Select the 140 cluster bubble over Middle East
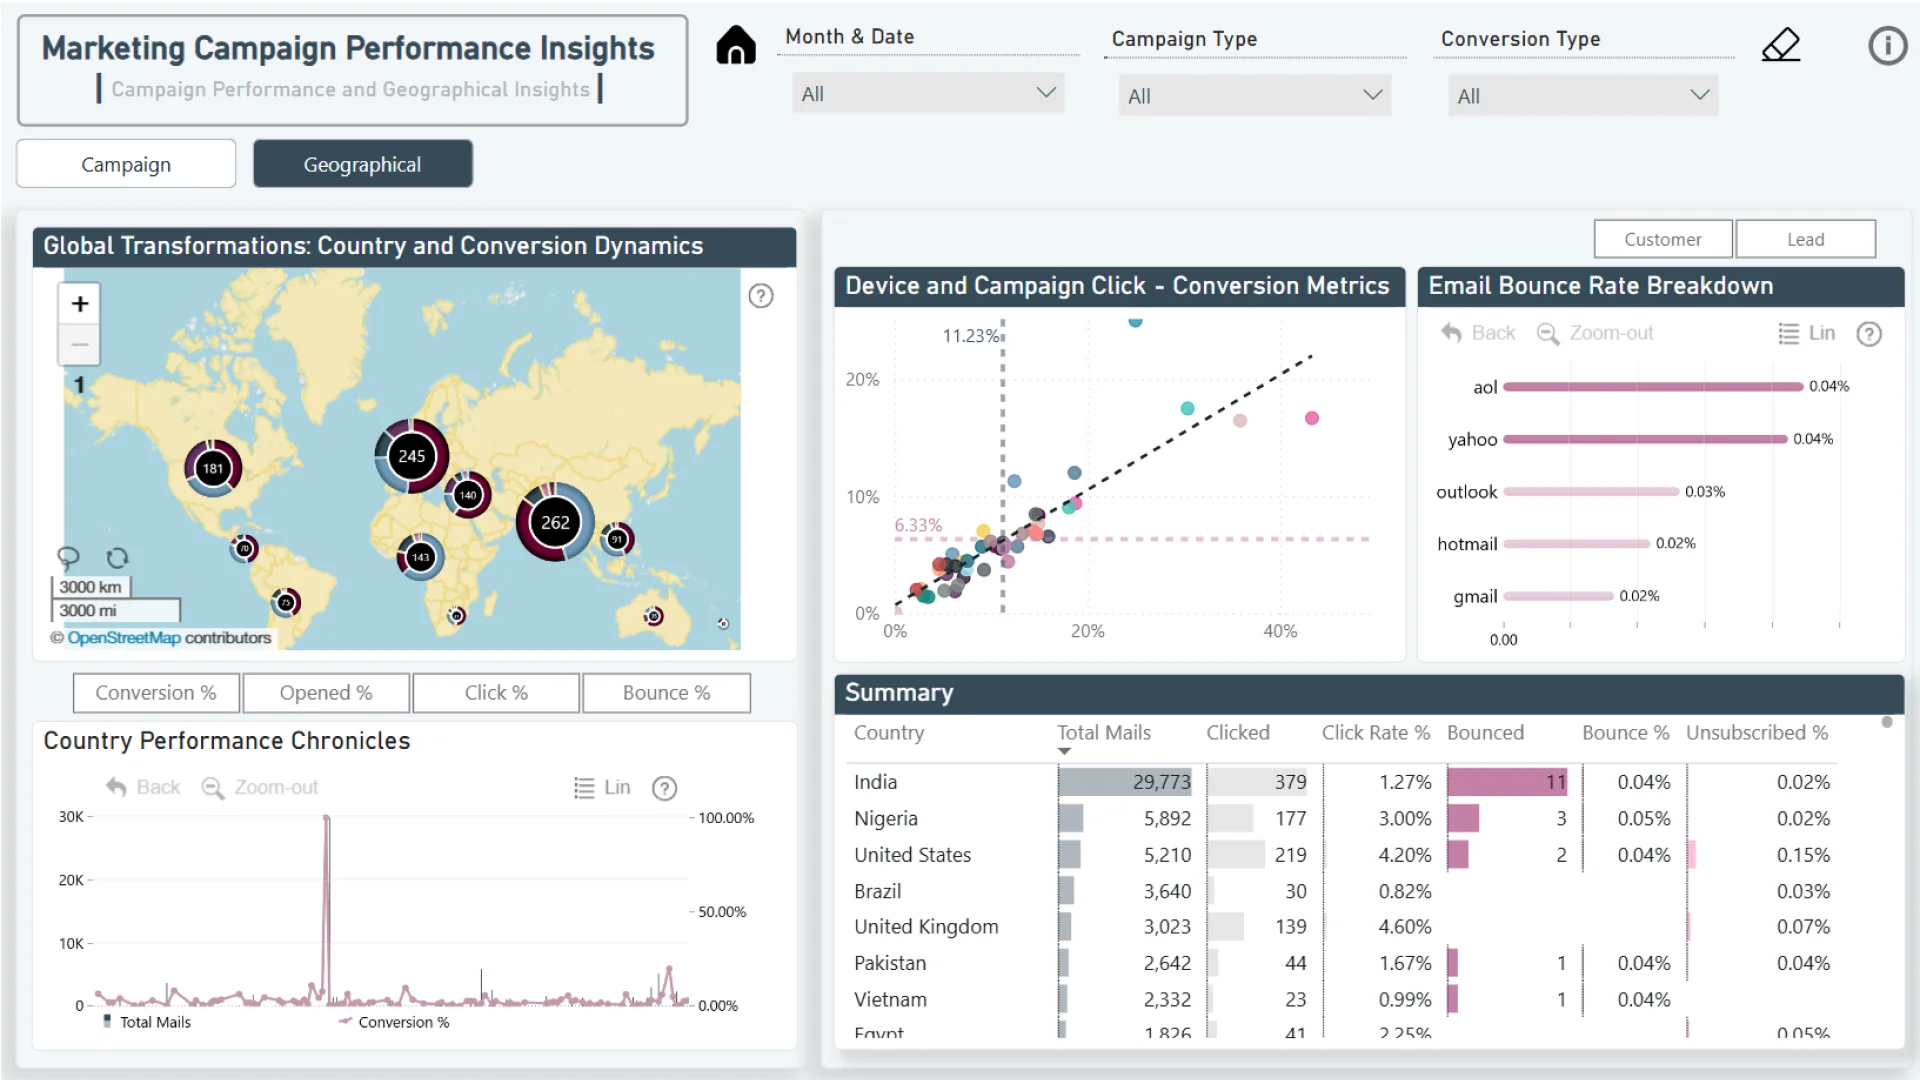Viewport: 1920px width, 1080px height. (468, 494)
